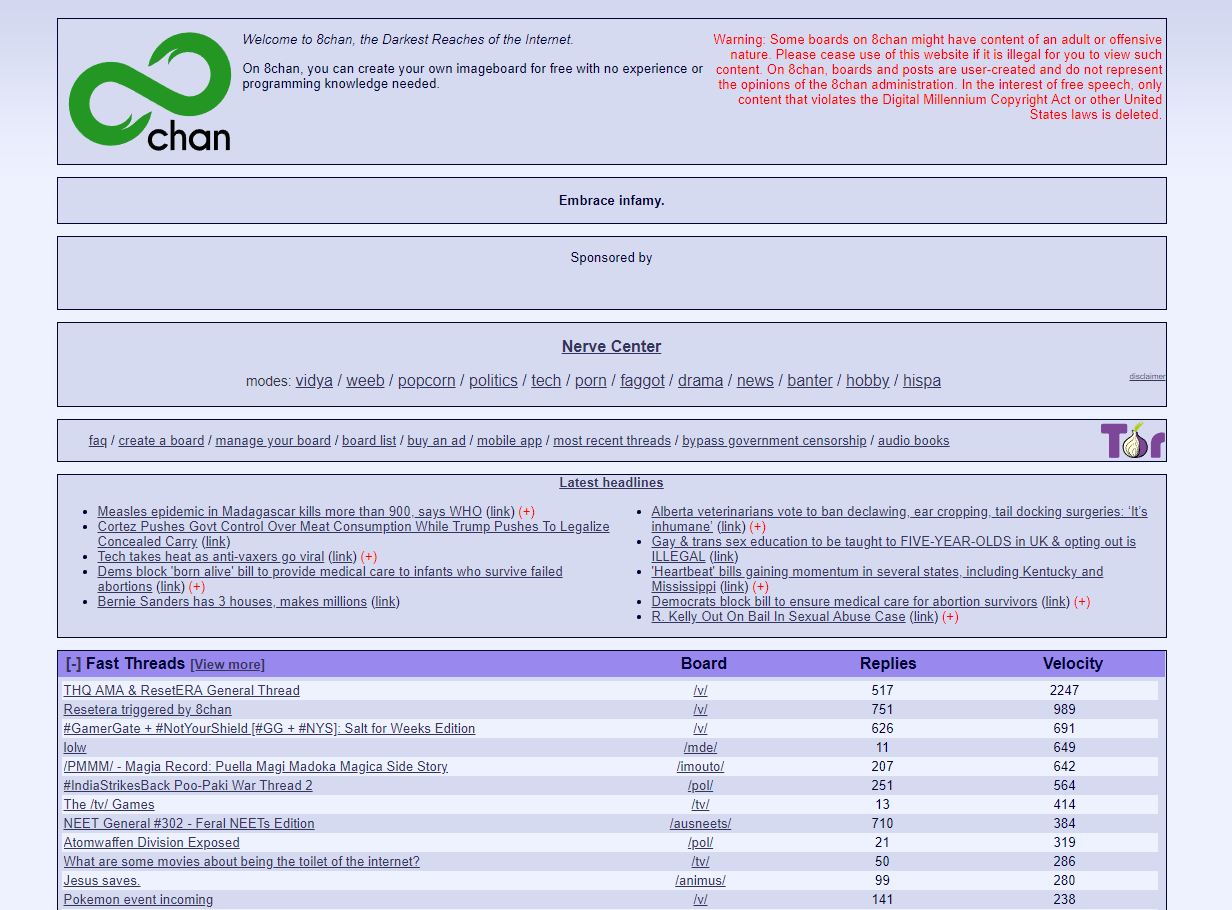
Task: Go to /mde/ board link
Action: pos(700,748)
